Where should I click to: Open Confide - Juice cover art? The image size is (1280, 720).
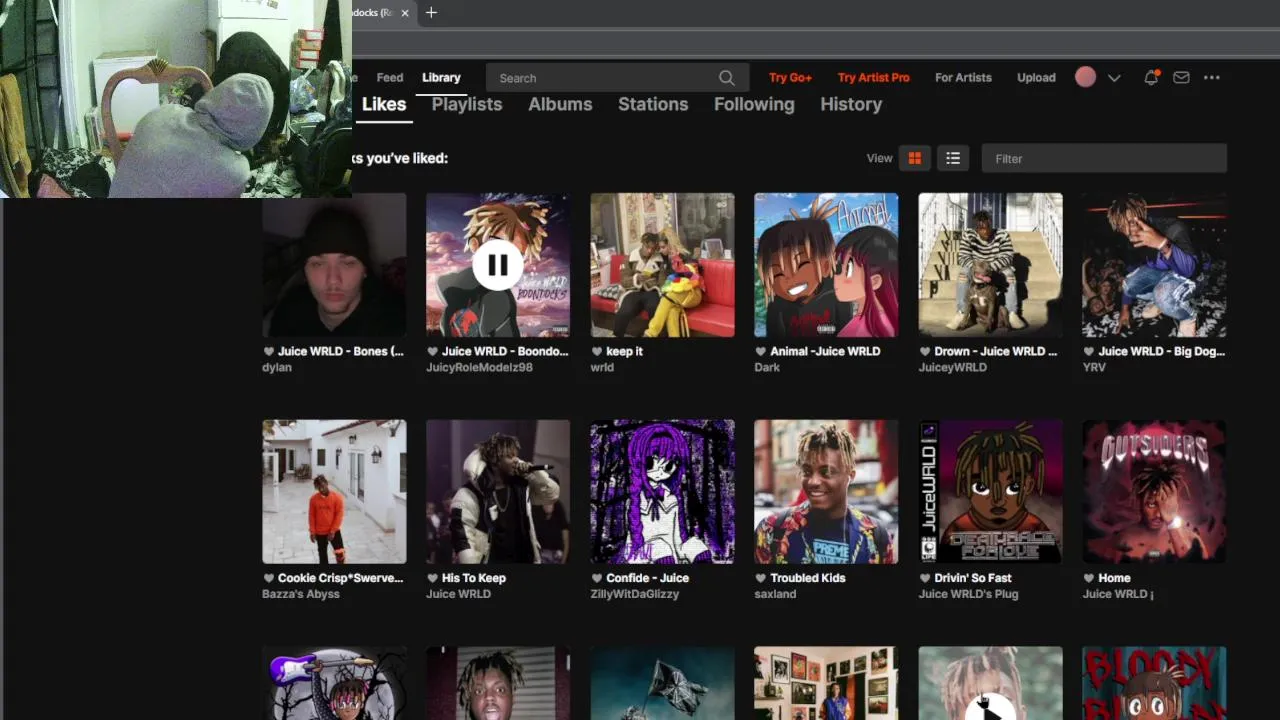(662, 492)
